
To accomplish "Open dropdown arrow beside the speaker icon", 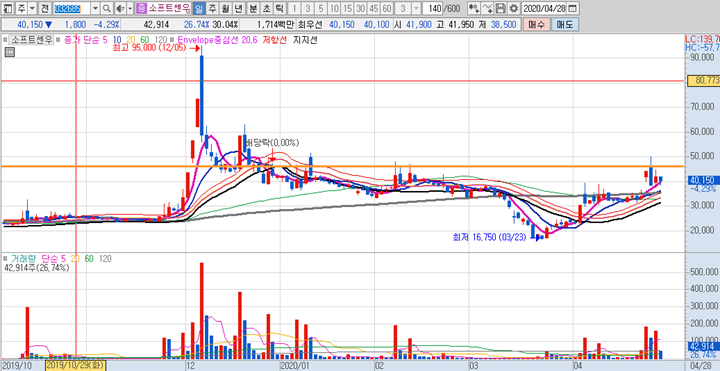I will [x=129, y=8].
